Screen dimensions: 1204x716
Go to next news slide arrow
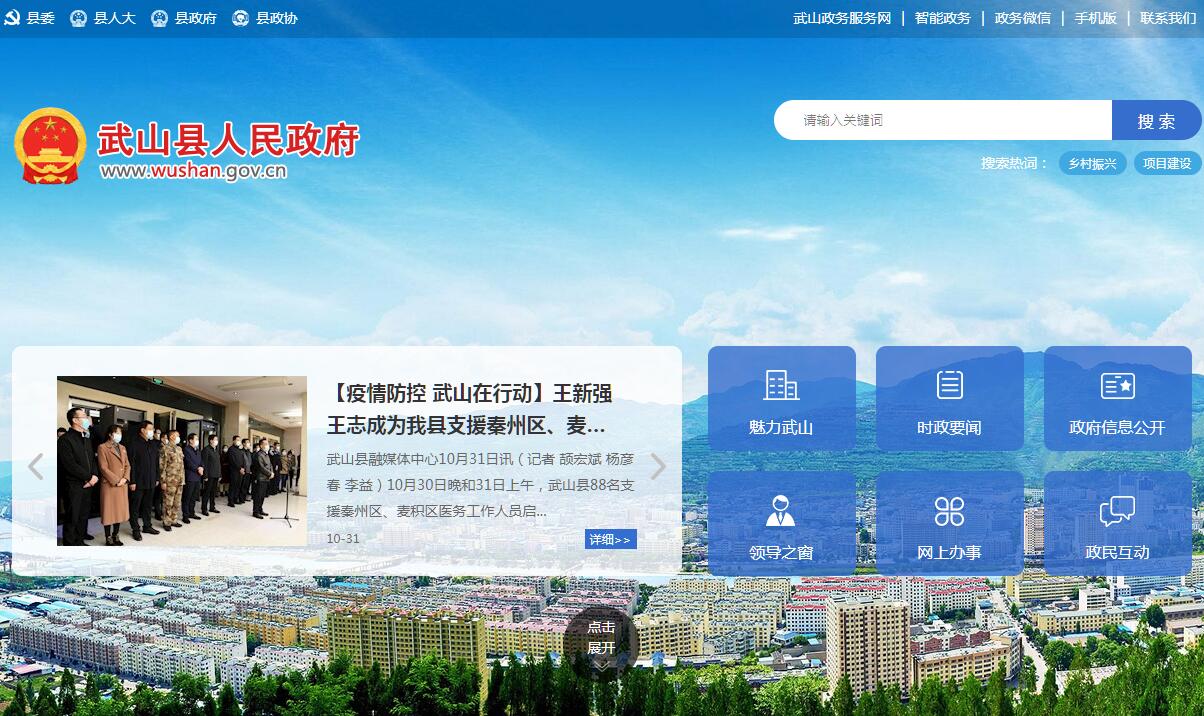658,467
